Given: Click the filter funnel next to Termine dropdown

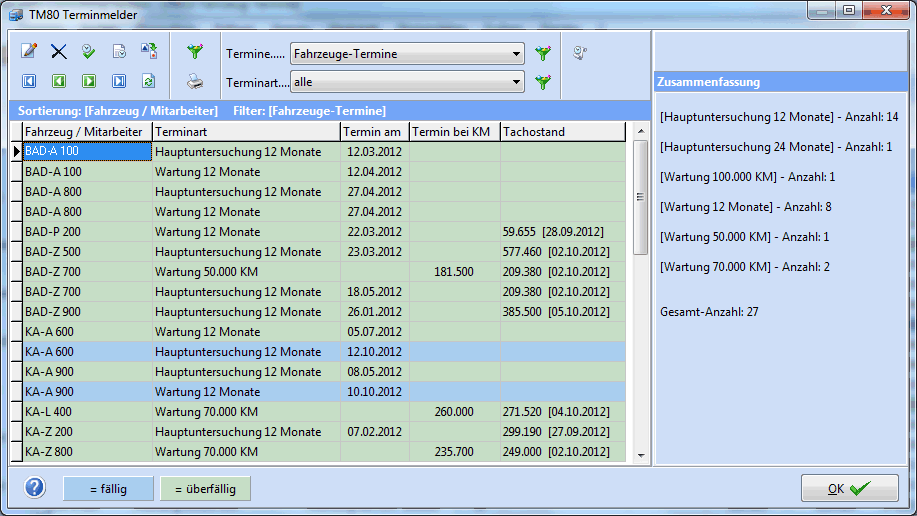Looking at the screenshot, I should point(543,54).
